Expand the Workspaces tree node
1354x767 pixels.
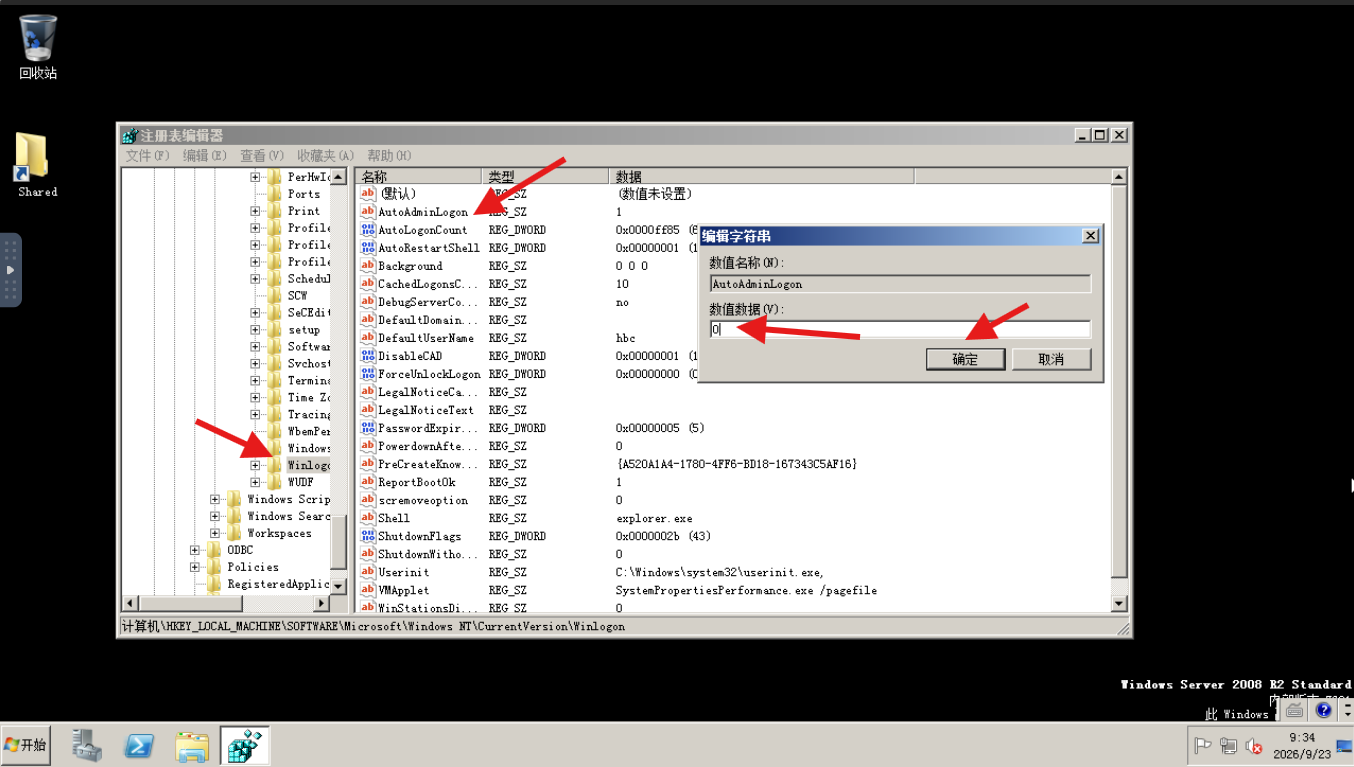click(x=215, y=533)
